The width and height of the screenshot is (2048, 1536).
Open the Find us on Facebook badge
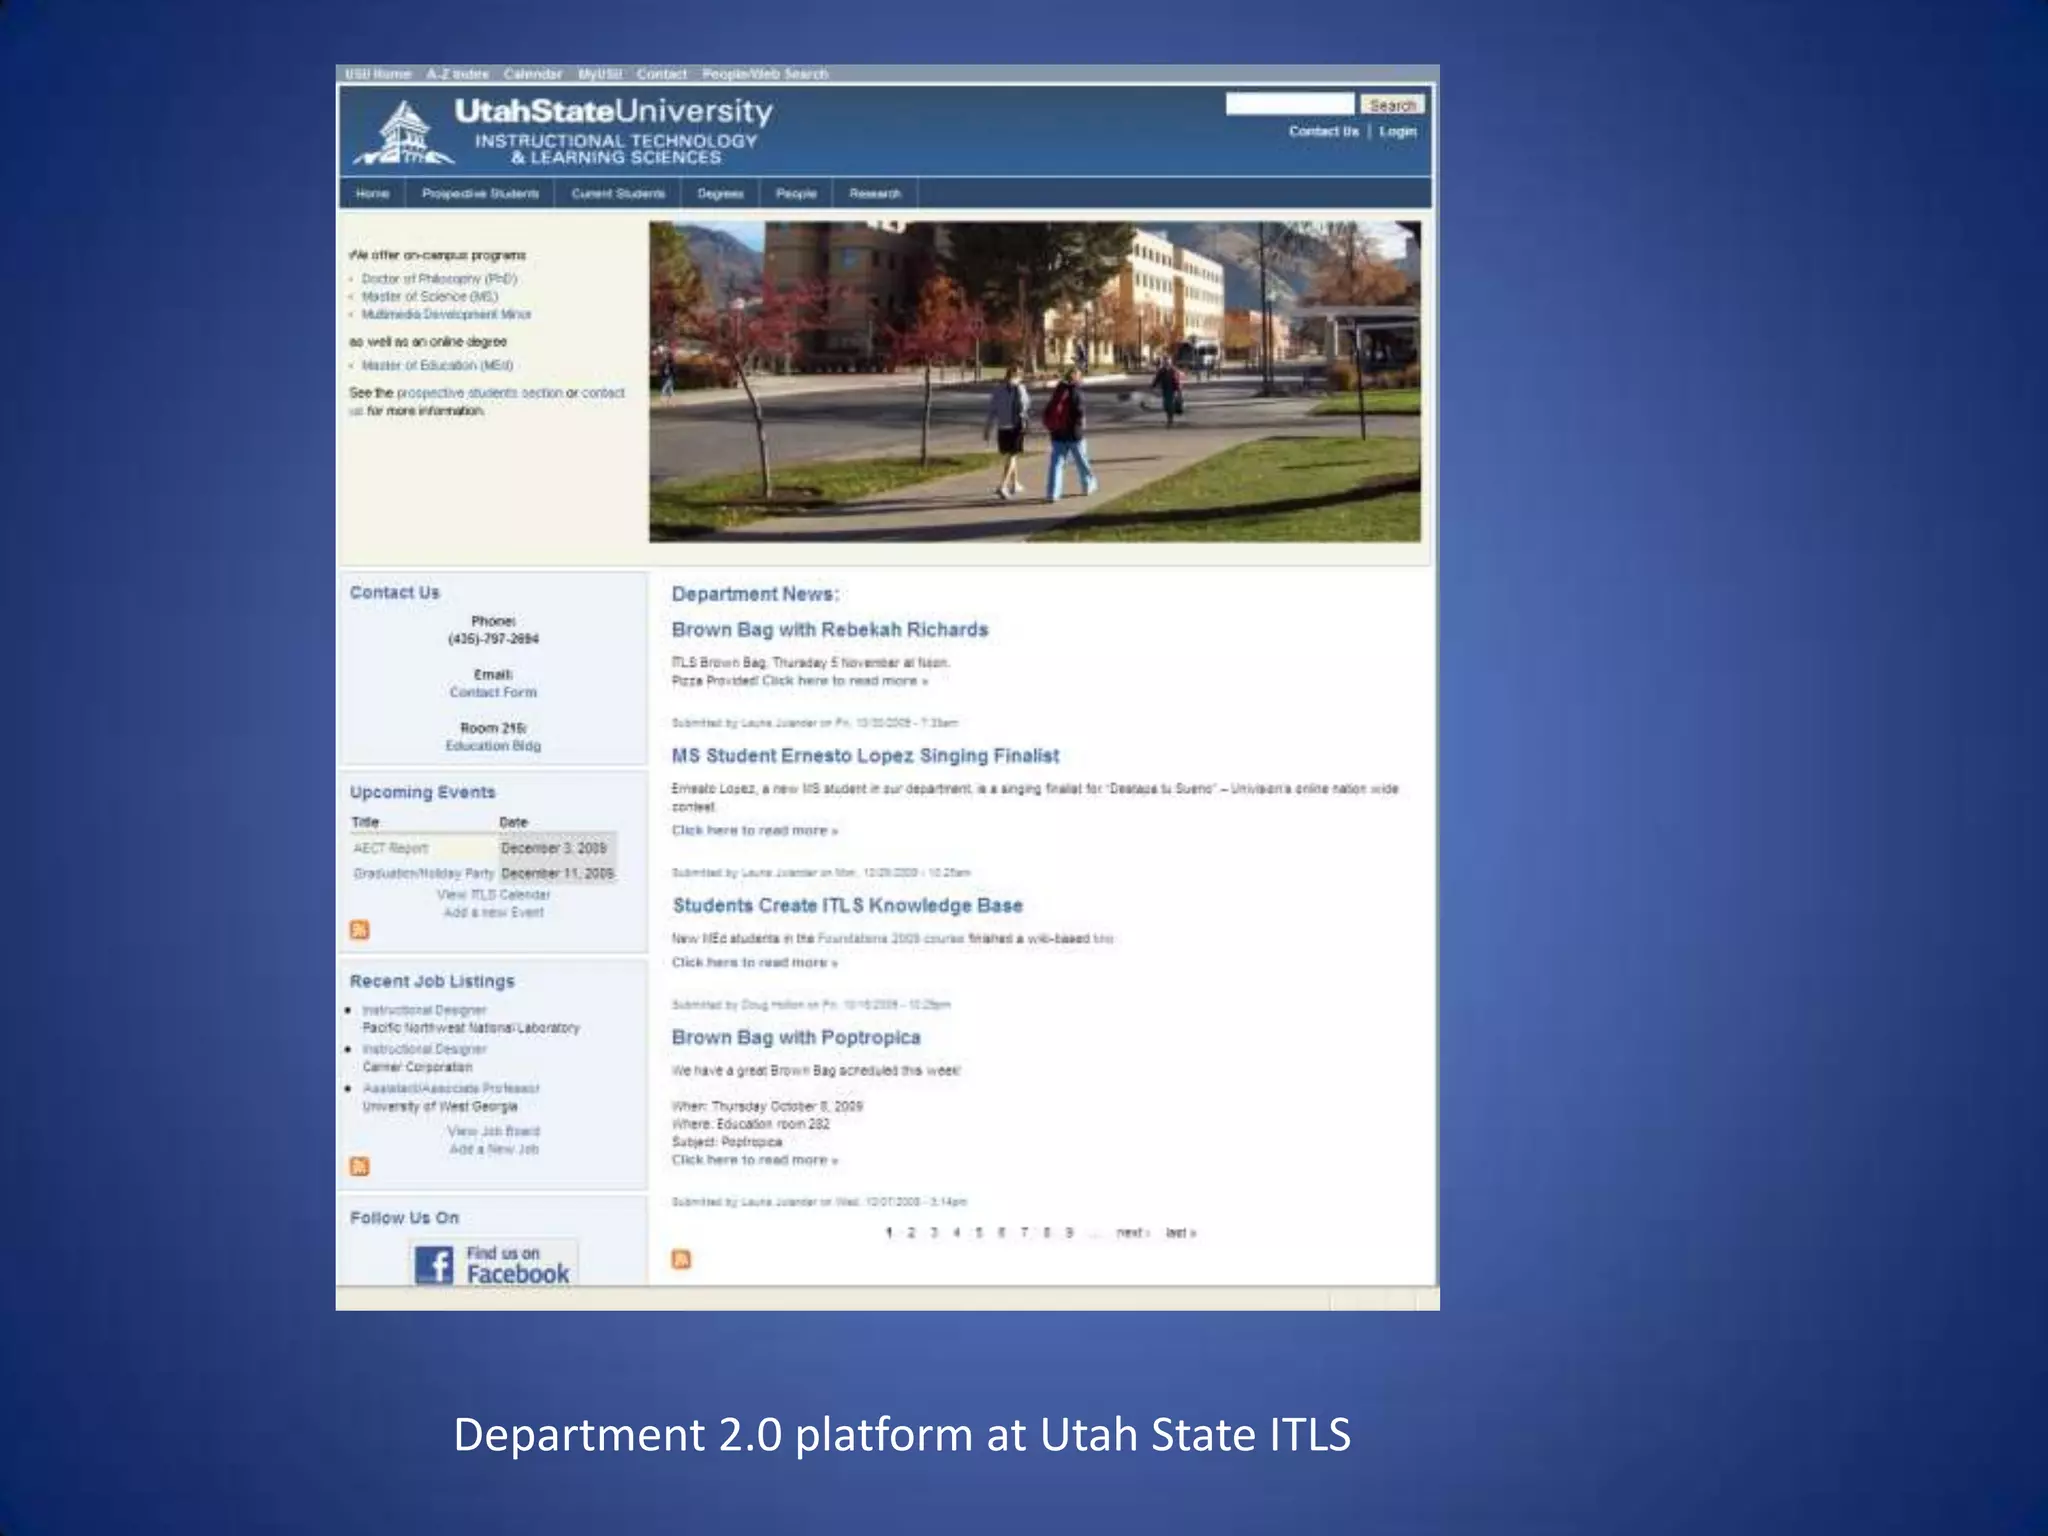tap(493, 1264)
